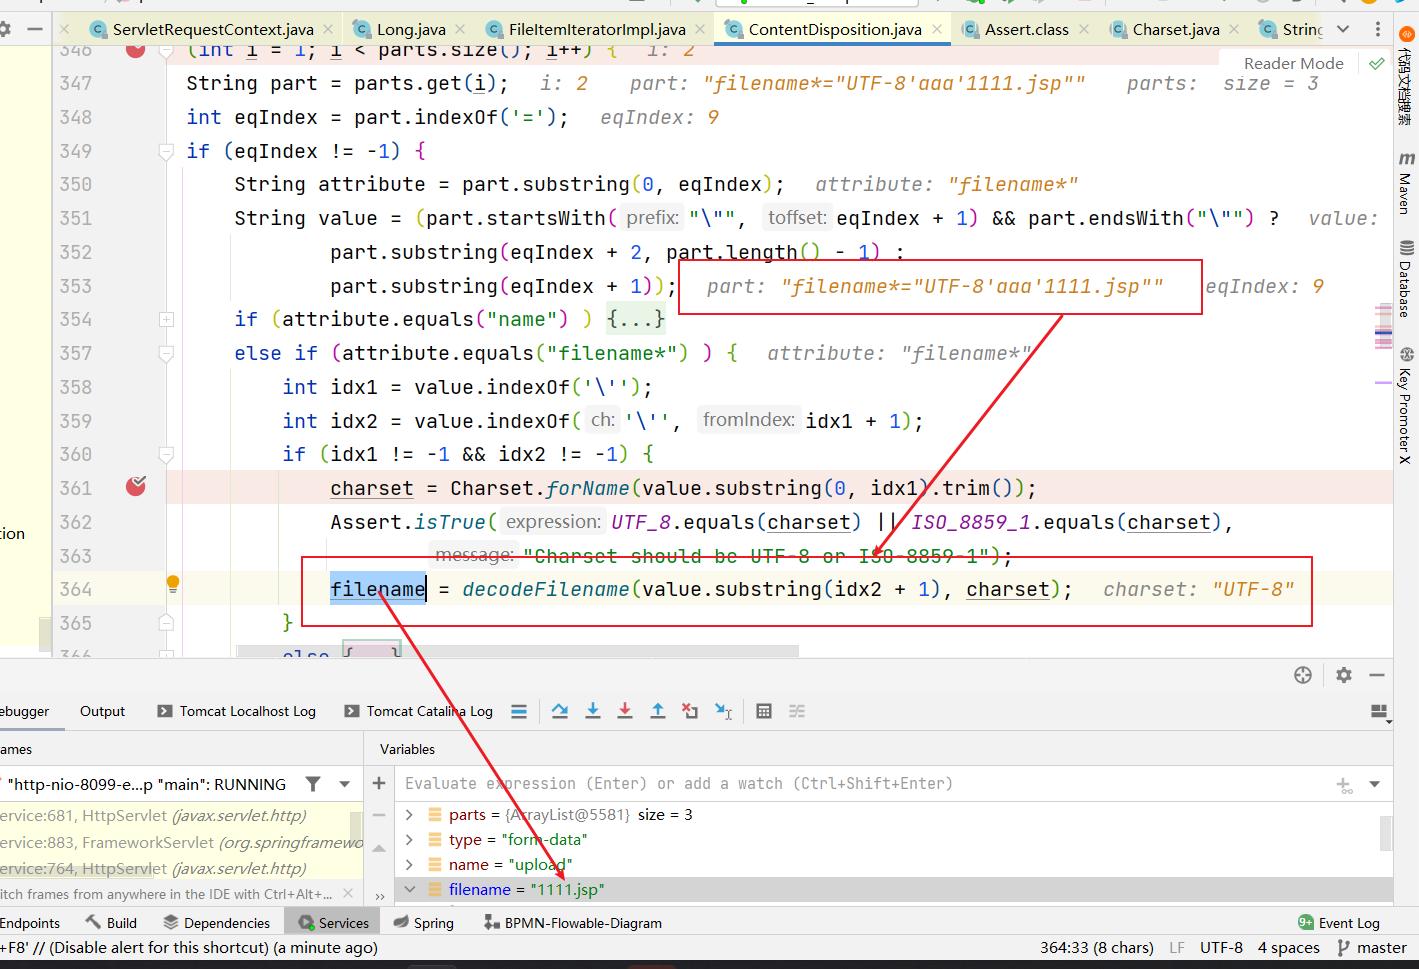Image resolution: width=1419 pixels, height=969 pixels.
Task: Click the fold end marker on line 365
Action: pyautogui.click(x=166, y=622)
